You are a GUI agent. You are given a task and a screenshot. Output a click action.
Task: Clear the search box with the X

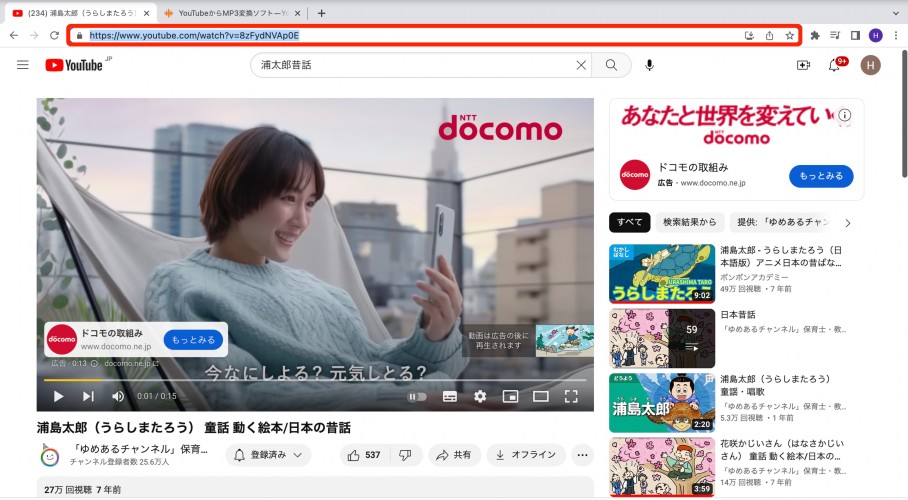pyautogui.click(x=581, y=65)
